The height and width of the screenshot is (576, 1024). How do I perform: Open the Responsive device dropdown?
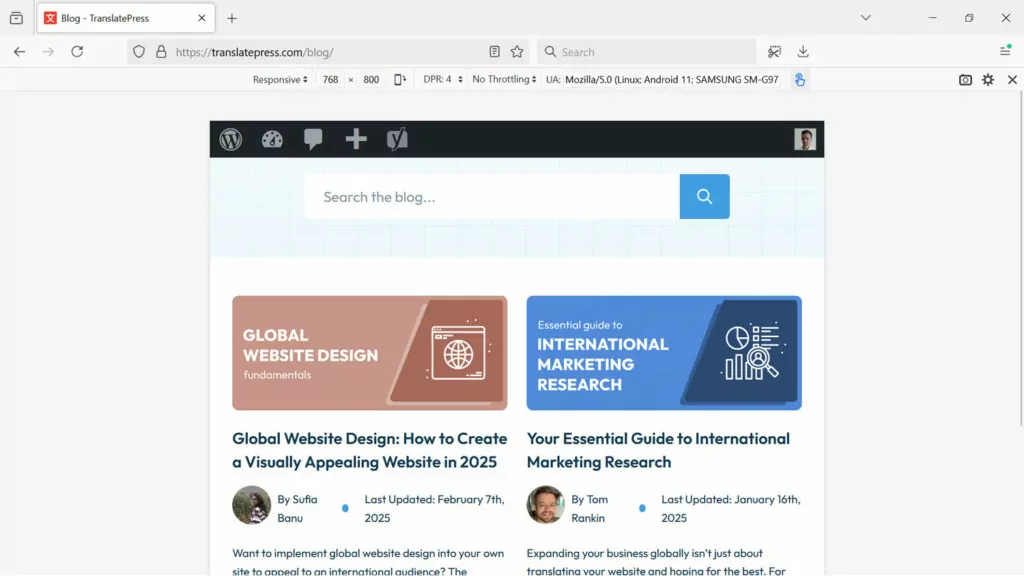280,80
